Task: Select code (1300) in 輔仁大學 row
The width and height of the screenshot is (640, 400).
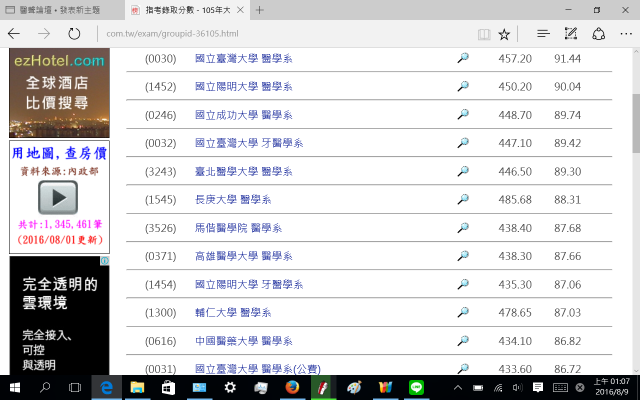Action: click(x=160, y=313)
